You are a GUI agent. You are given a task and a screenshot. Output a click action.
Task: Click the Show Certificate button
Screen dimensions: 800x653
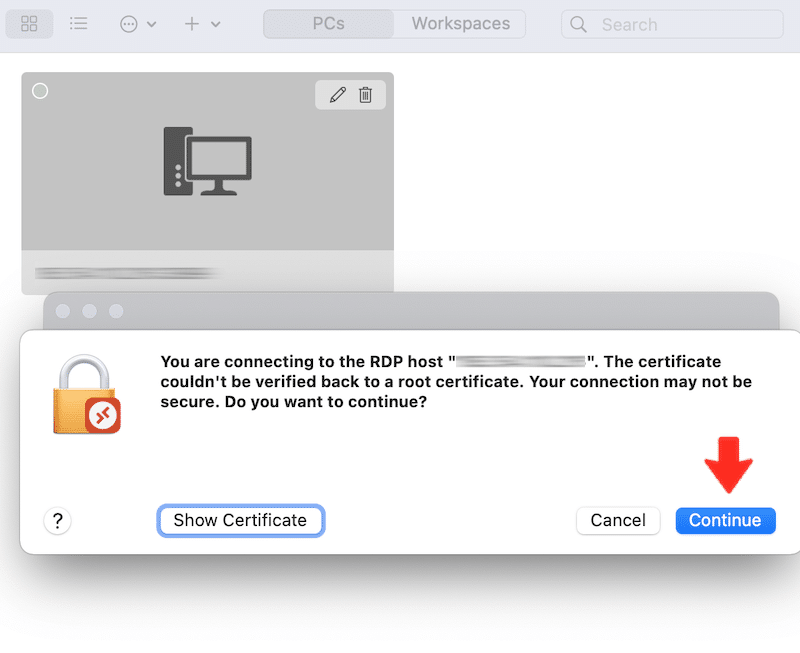coord(240,520)
